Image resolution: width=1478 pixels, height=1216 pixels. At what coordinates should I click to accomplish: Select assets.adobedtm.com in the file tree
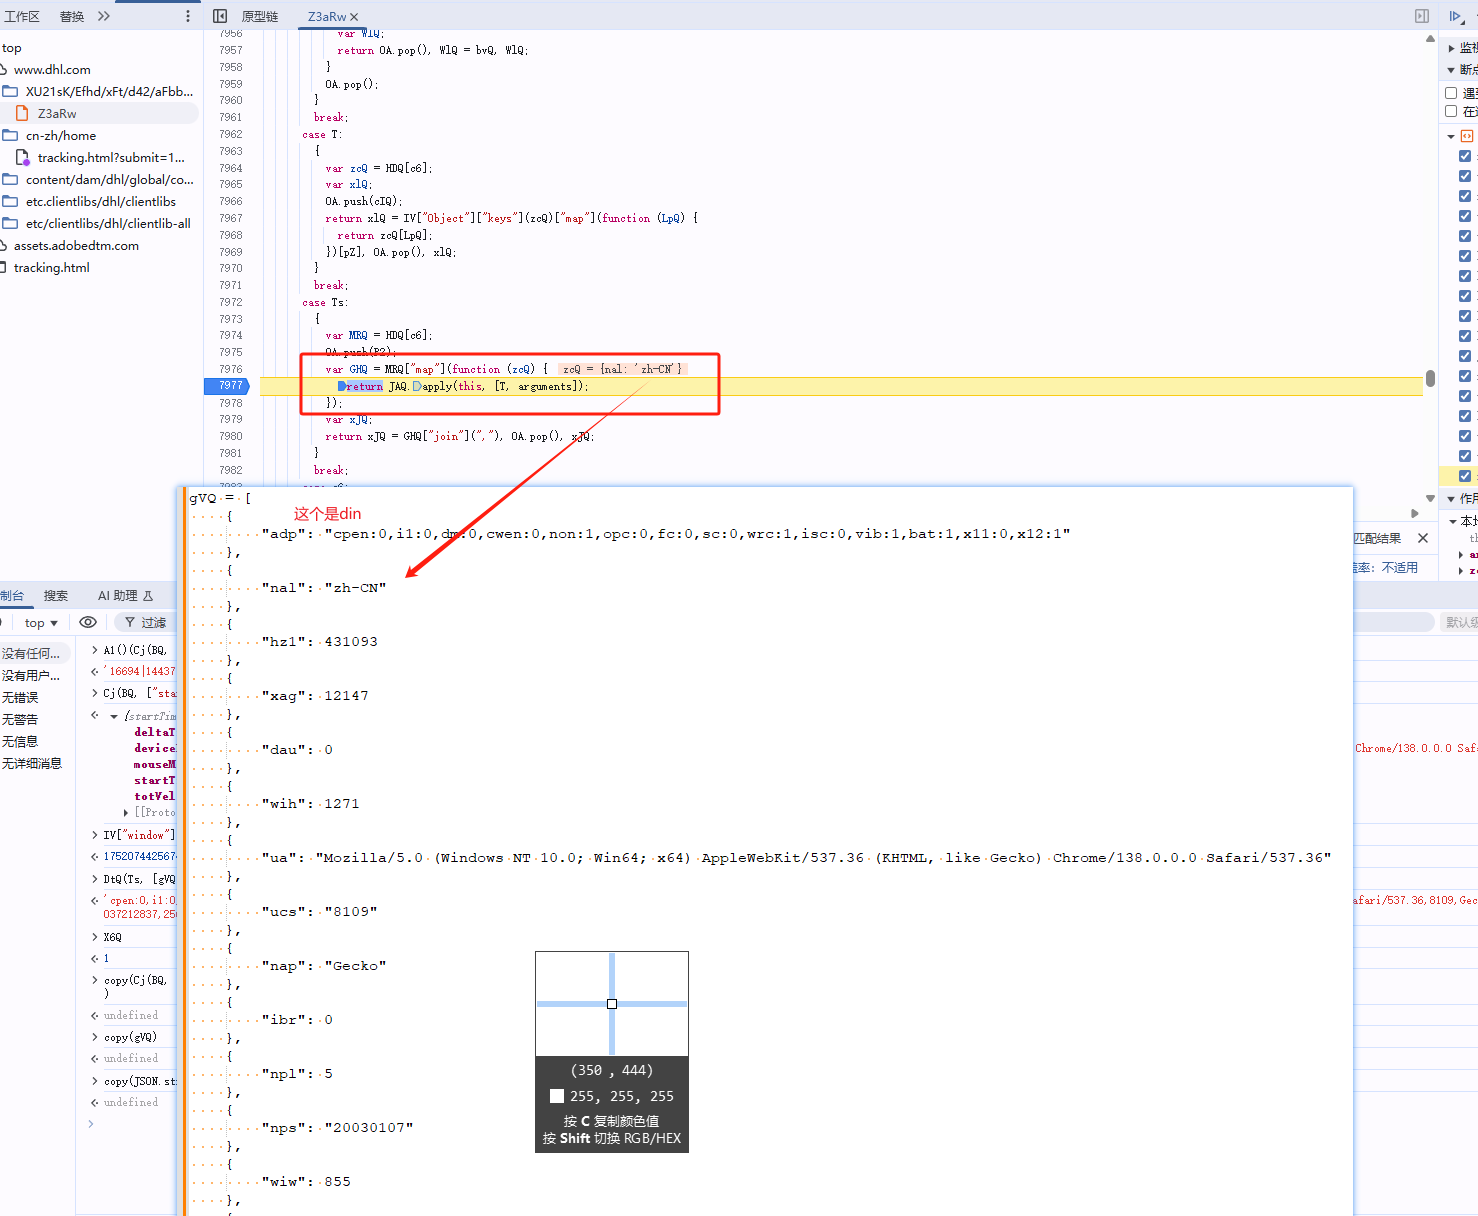76,245
